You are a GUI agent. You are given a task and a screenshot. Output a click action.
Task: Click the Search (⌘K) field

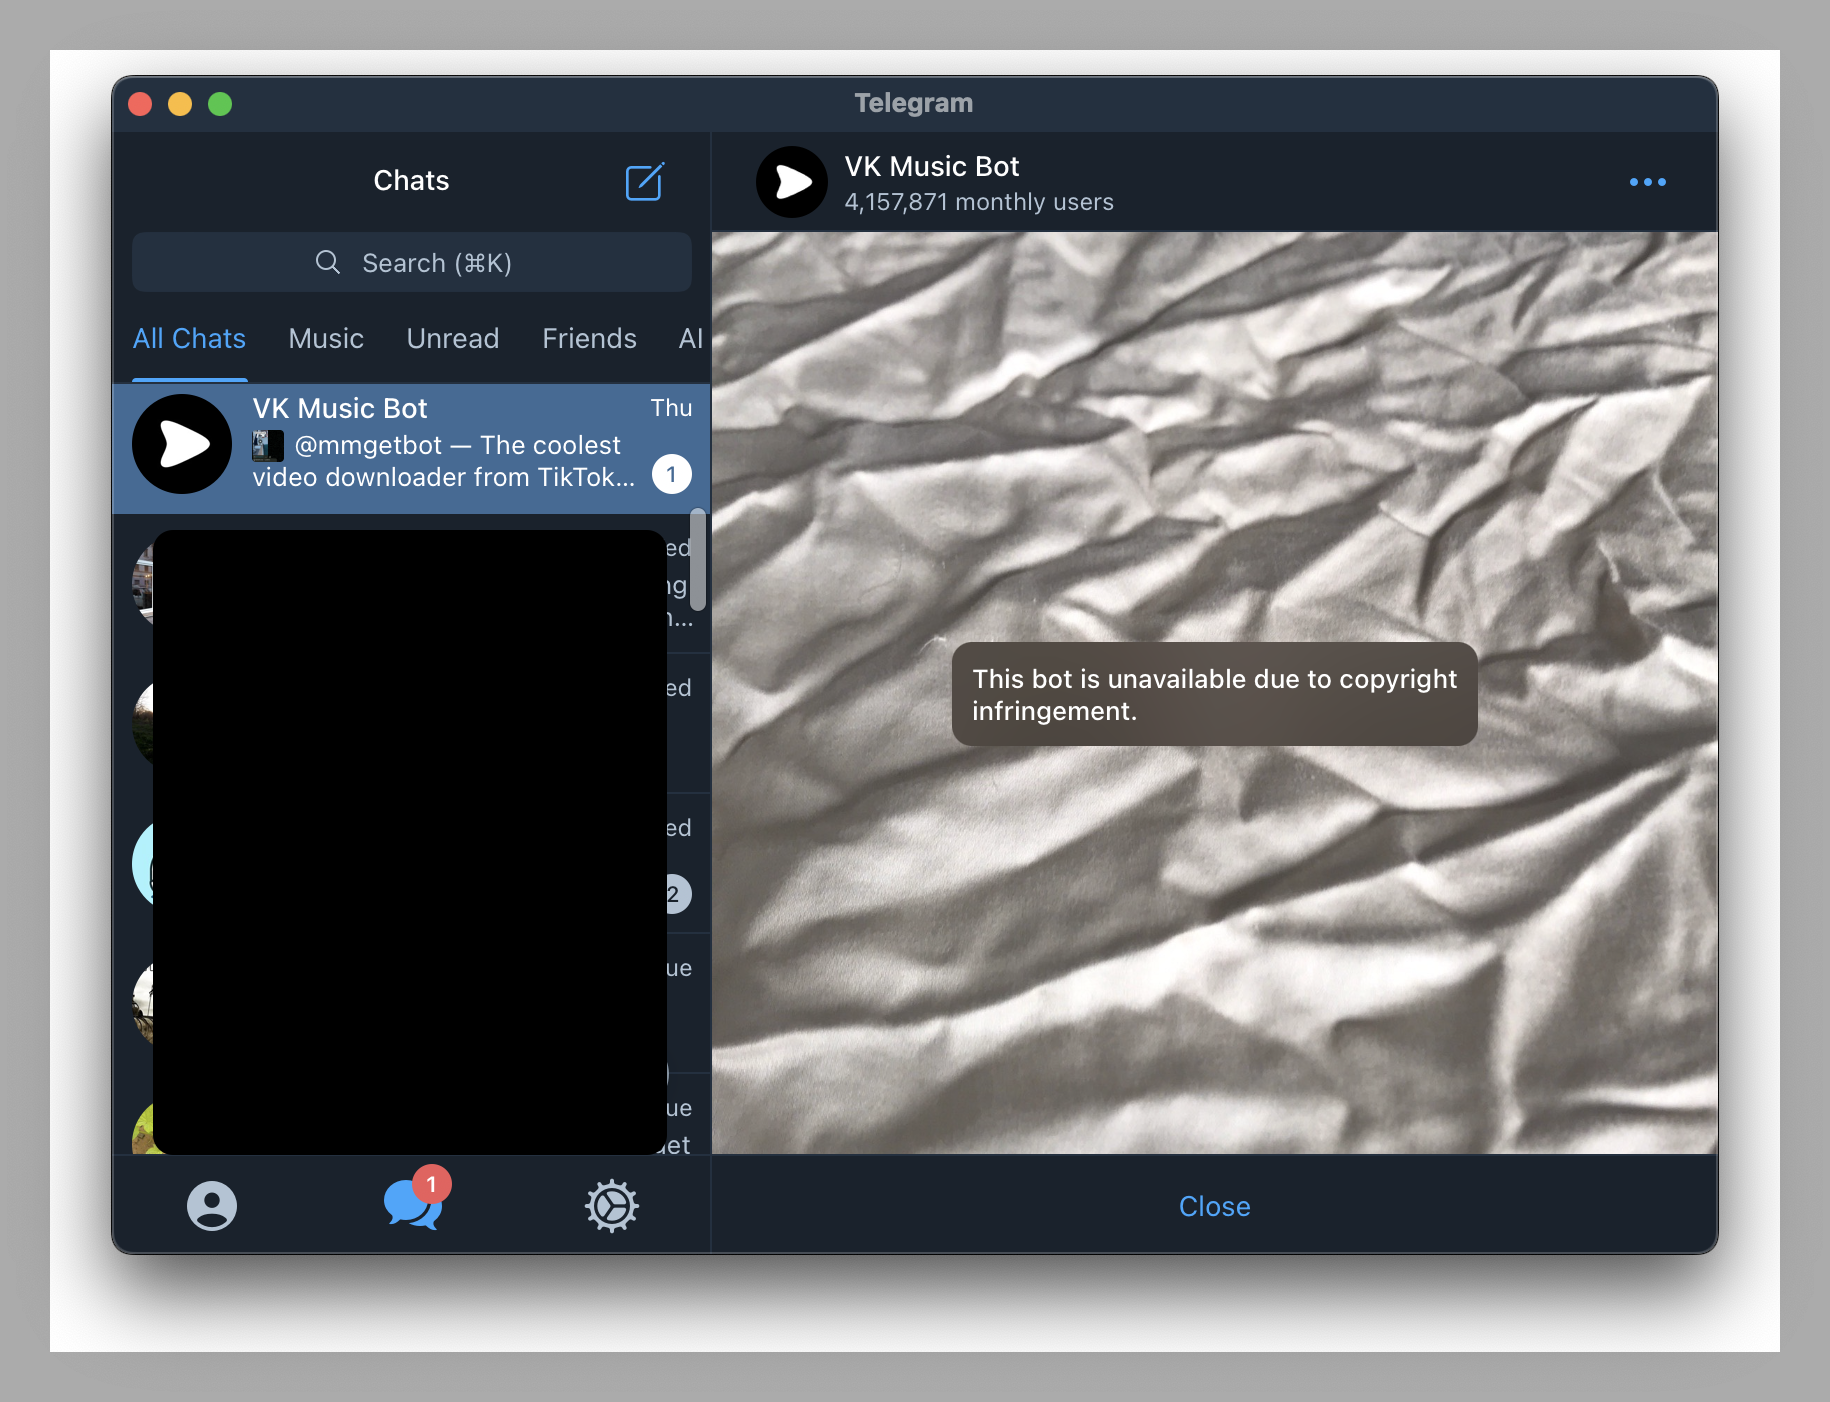(x=412, y=262)
